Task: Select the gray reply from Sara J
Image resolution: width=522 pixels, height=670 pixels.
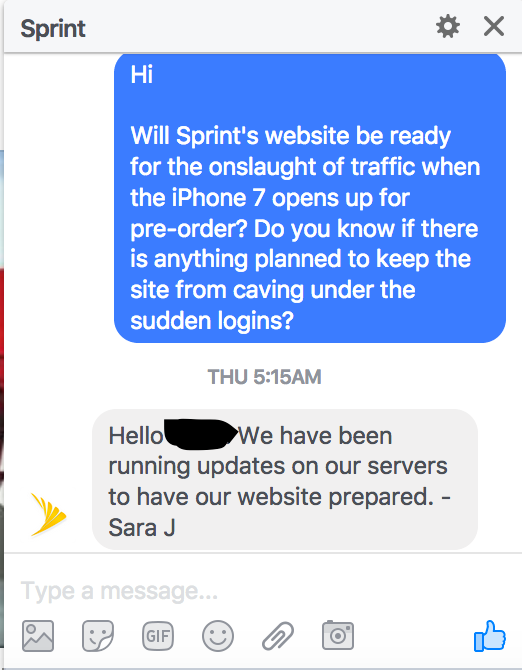Action: coord(285,479)
